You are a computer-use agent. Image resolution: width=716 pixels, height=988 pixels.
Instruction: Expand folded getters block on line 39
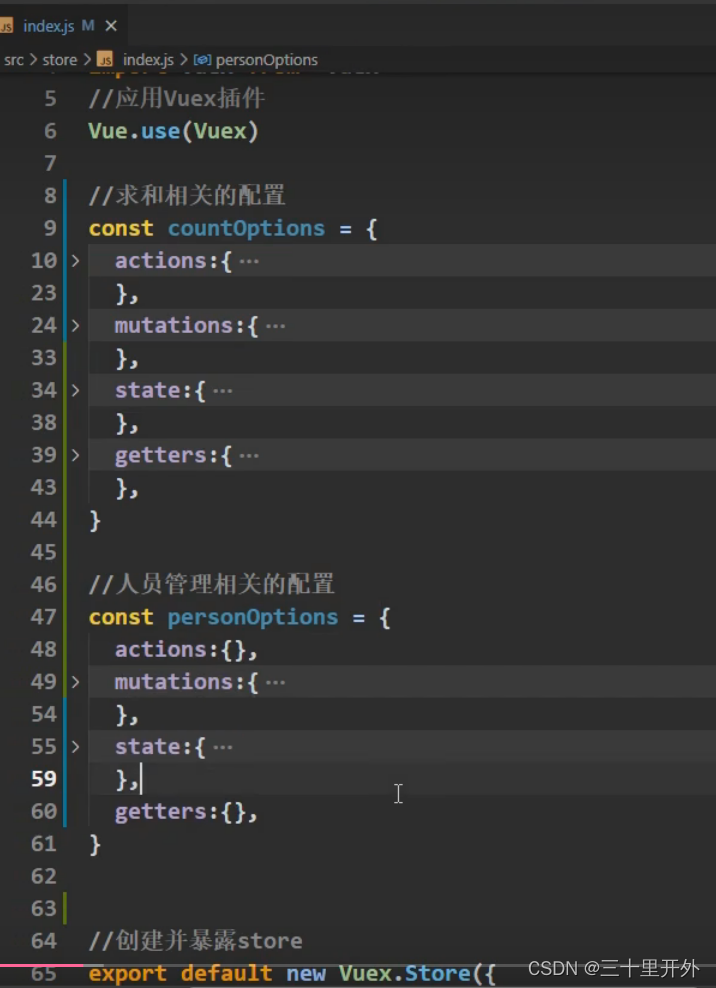click(75, 455)
